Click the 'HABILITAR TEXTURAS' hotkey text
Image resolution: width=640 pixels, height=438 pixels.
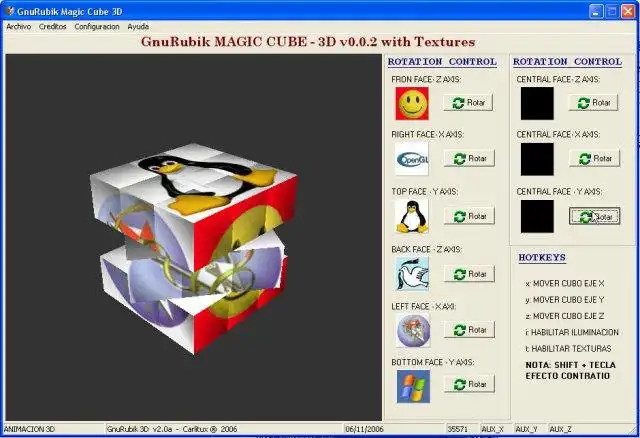tap(568, 349)
